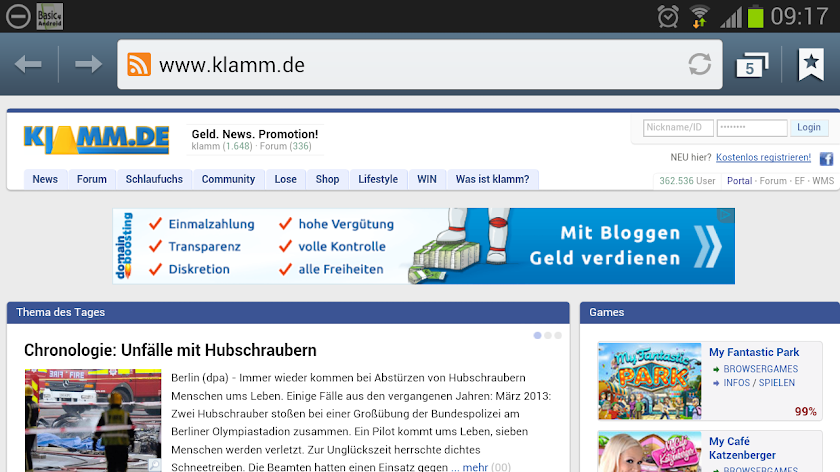
Task: Click the 362.536 User text
Action: tap(687, 181)
